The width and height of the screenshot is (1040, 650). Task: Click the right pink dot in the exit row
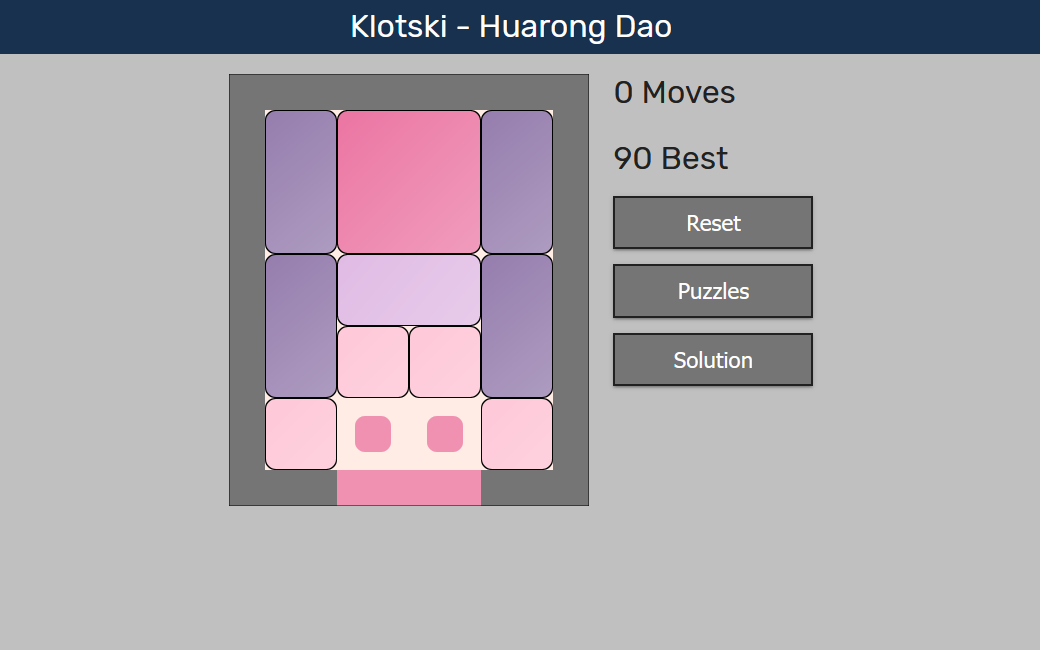point(443,432)
